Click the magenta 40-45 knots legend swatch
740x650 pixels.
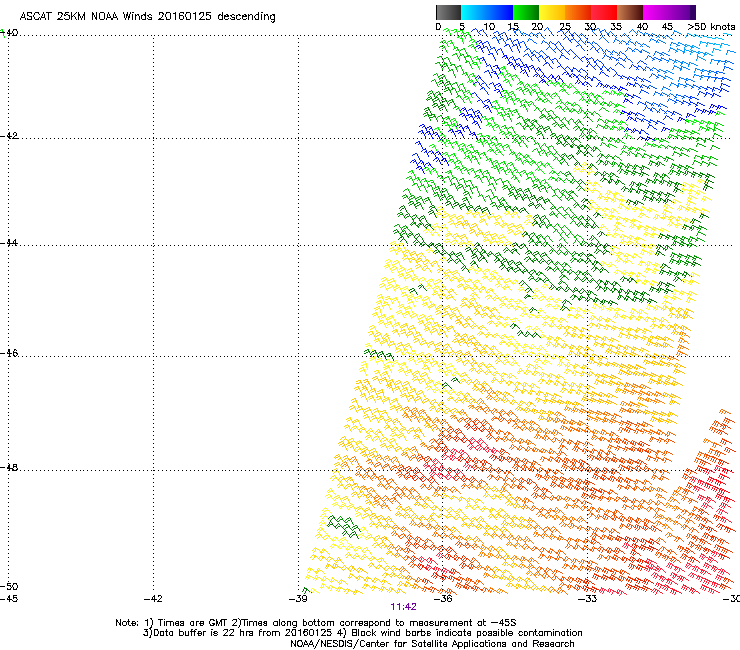pos(656,12)
